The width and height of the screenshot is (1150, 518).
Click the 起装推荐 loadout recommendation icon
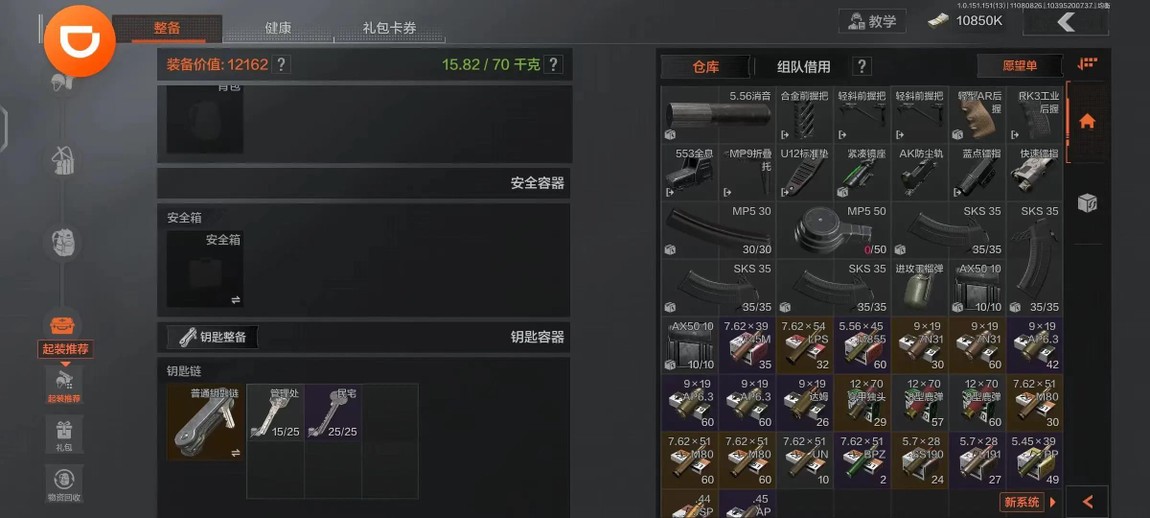coord(65,384)
